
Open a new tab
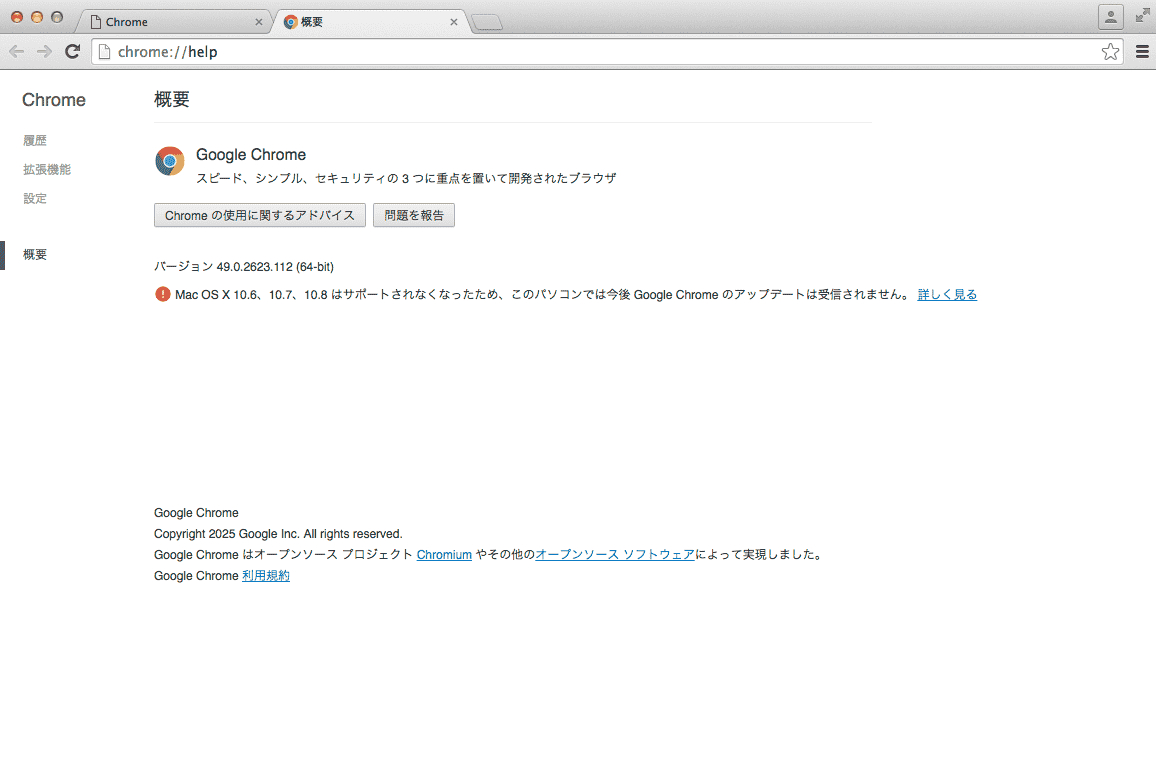coord(487,23)
